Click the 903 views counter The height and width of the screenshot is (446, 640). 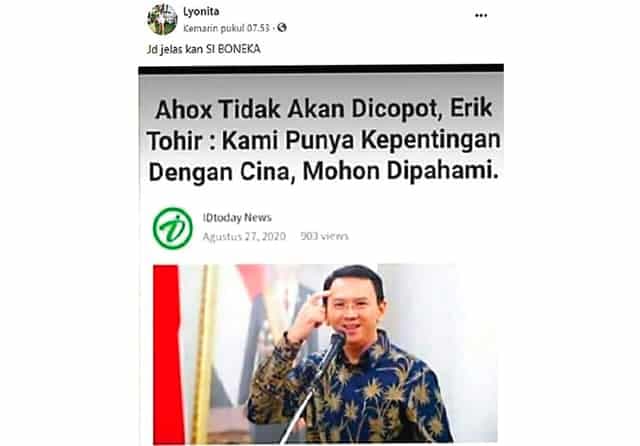[324, 236]
